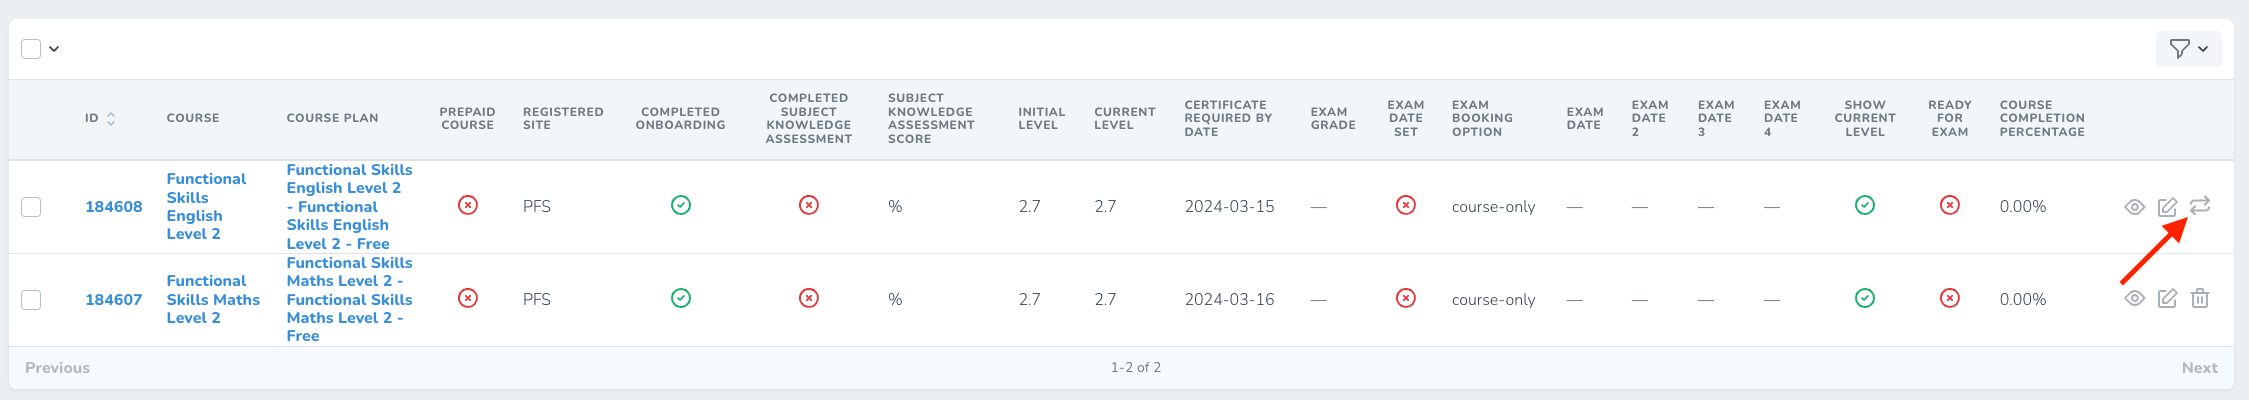This screenshot has width=2249, height=400.
Task: View enrollment 184607 via eye icon
Action: pyautogui.click(x=2134, y=298)
